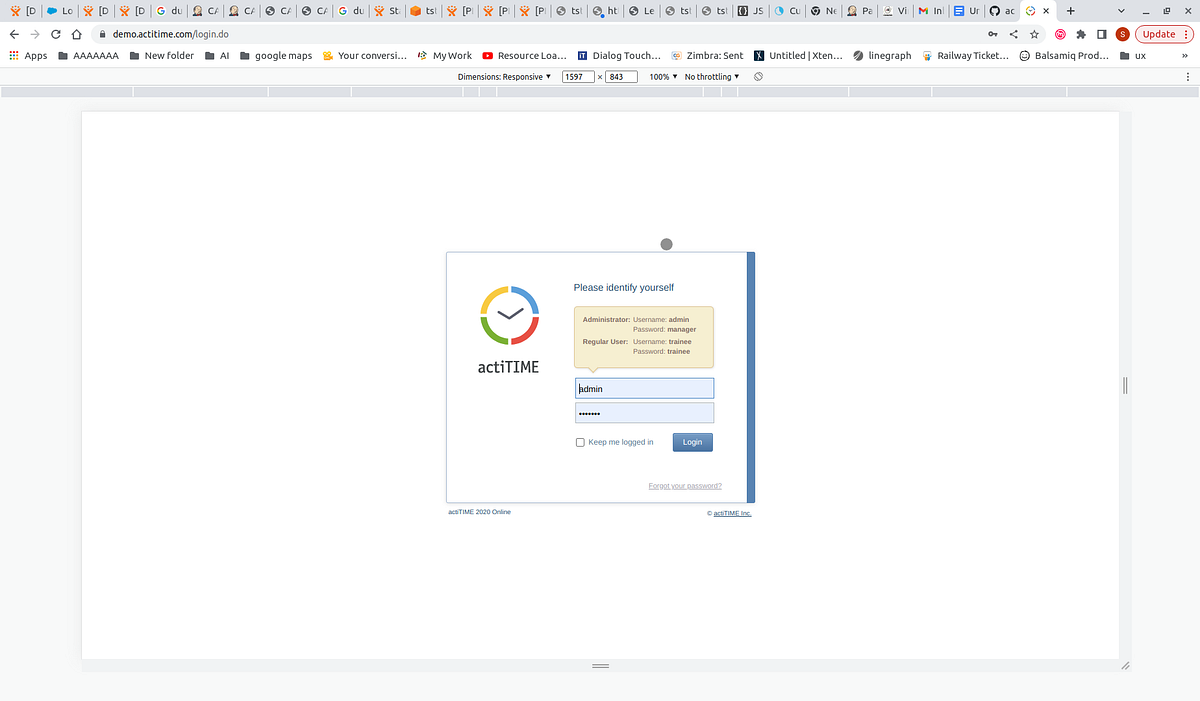The width and height of the screenshot is (1200, 701).
Task: Click the key icon in the address bar
Action: [x=993, y=32]
